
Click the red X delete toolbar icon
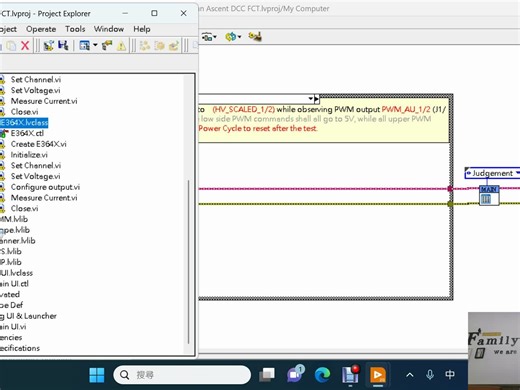(x=25, y=45)
